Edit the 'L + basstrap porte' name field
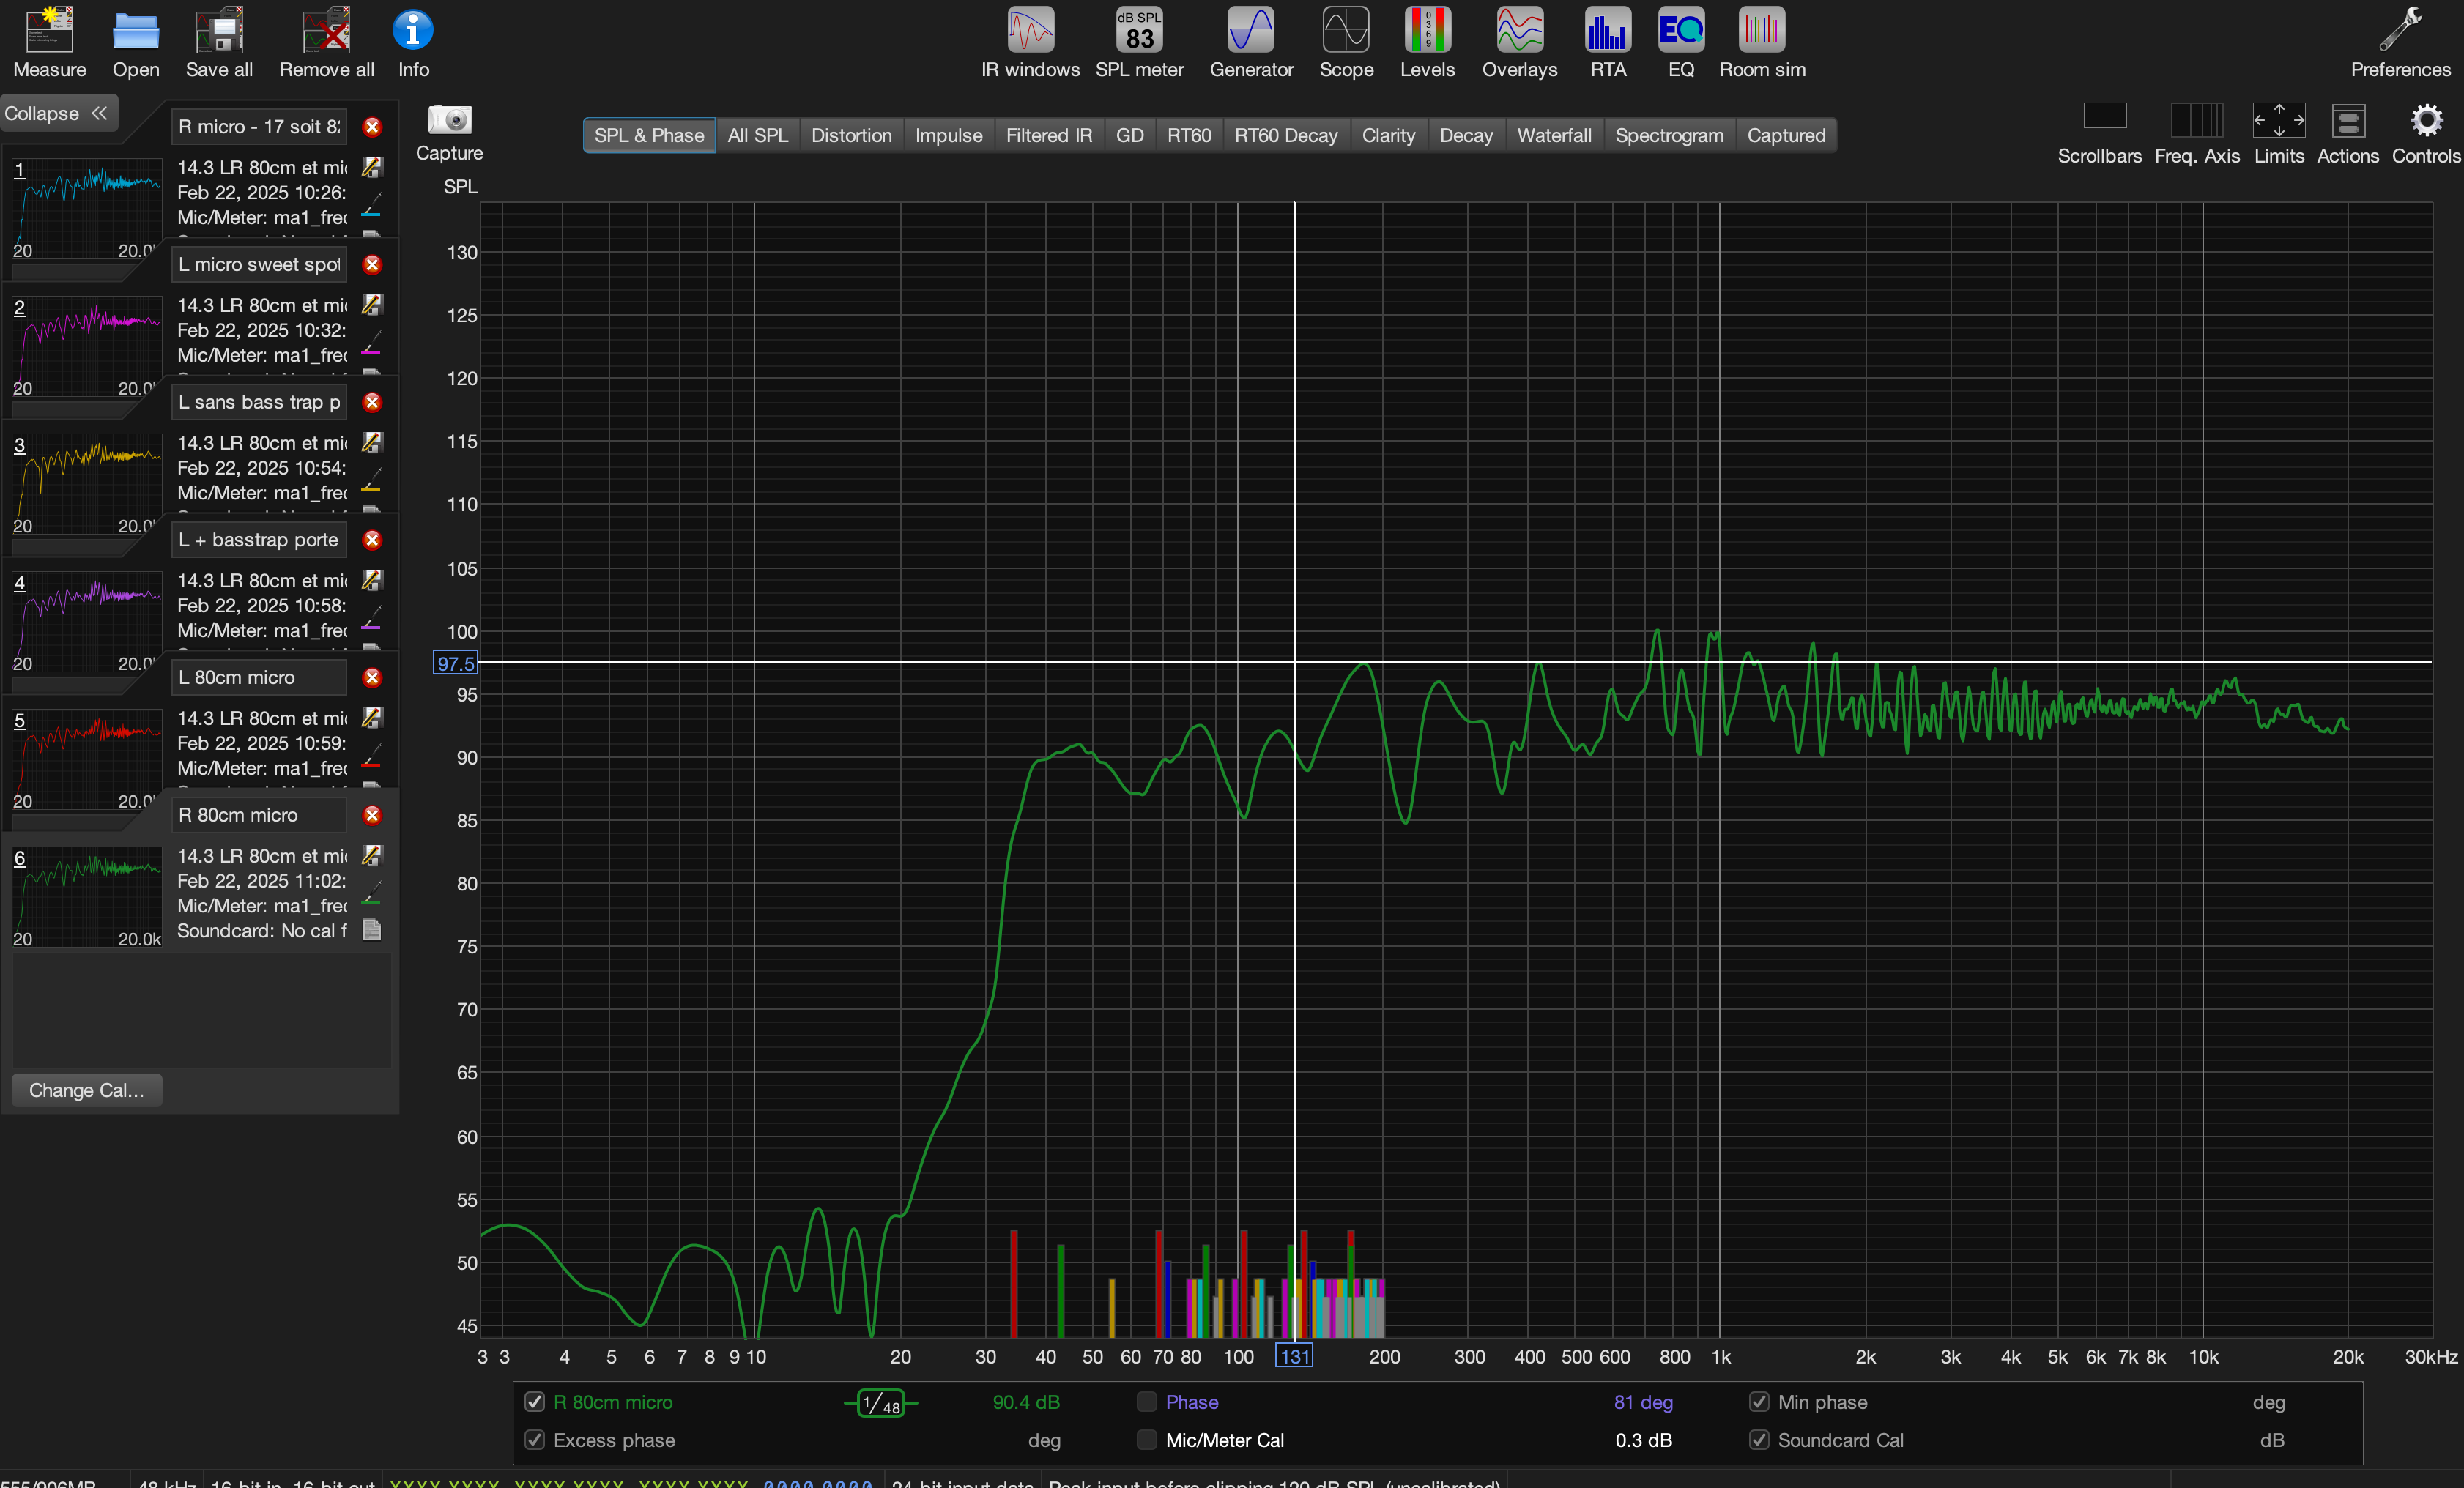 pos(259,540)
